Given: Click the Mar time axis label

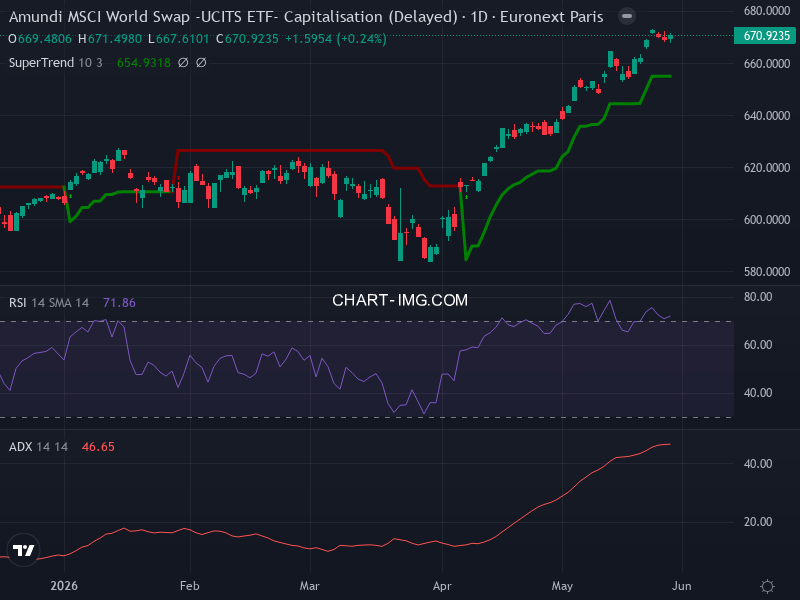Looking at the screenshot, I should click(x=310, y=586).
